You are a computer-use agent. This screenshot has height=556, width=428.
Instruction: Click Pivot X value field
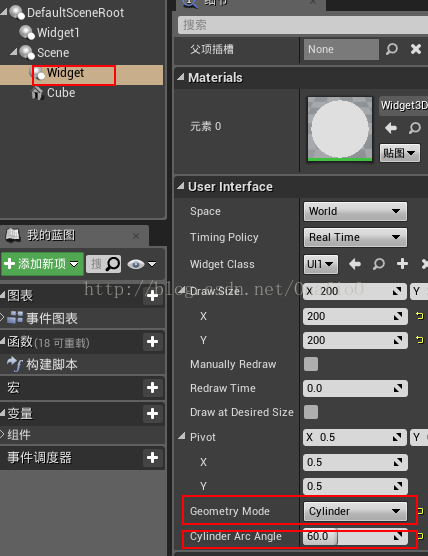(355, 462)
